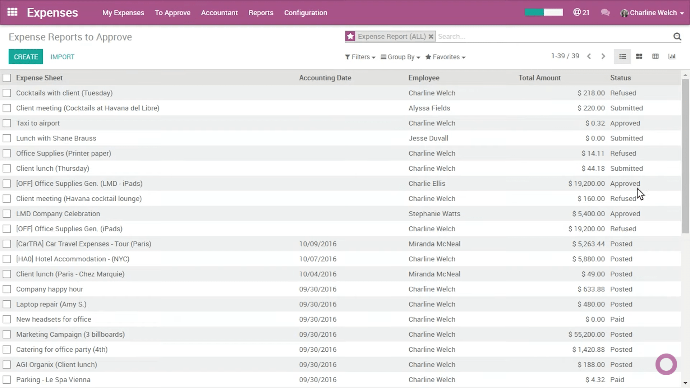Open the Accountant menu
This screenshot has height=388, width=690.
pyautogui.click(x=219, y=13)
